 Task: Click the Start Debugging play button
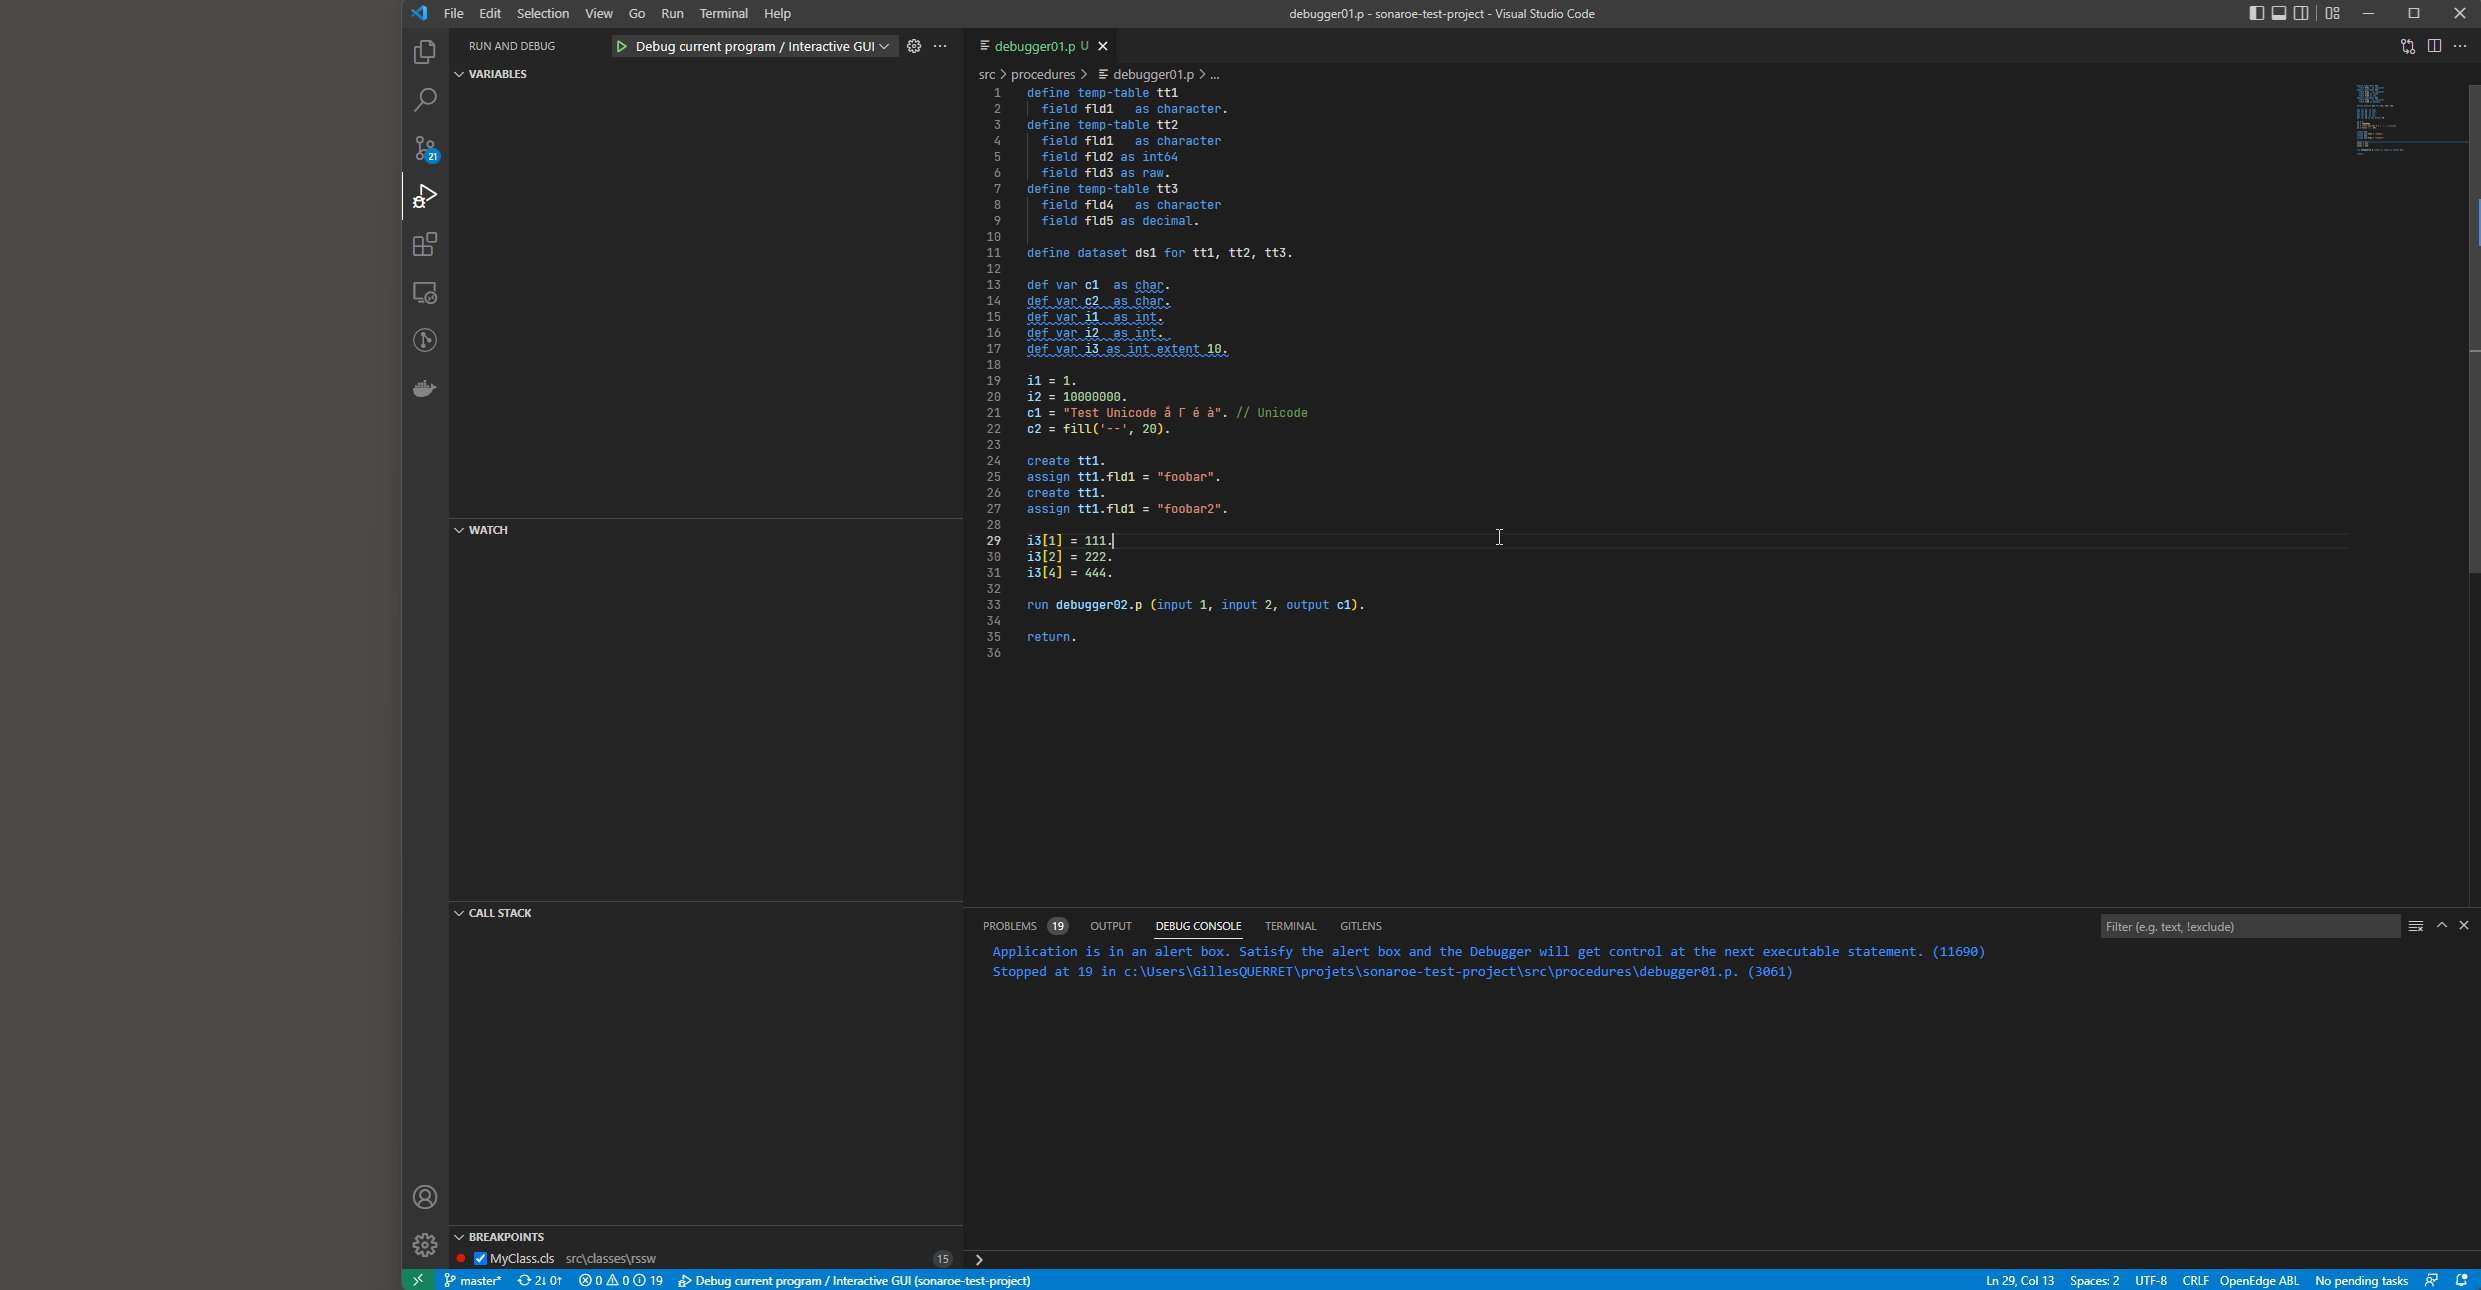pos(620,46)
